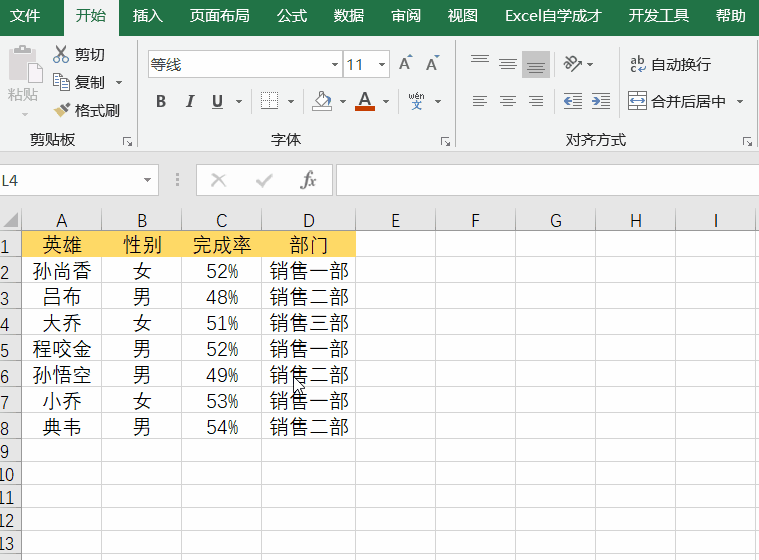Viewport: 759px width, 560px height.
Task: Align text right
Action: point(536,101)
